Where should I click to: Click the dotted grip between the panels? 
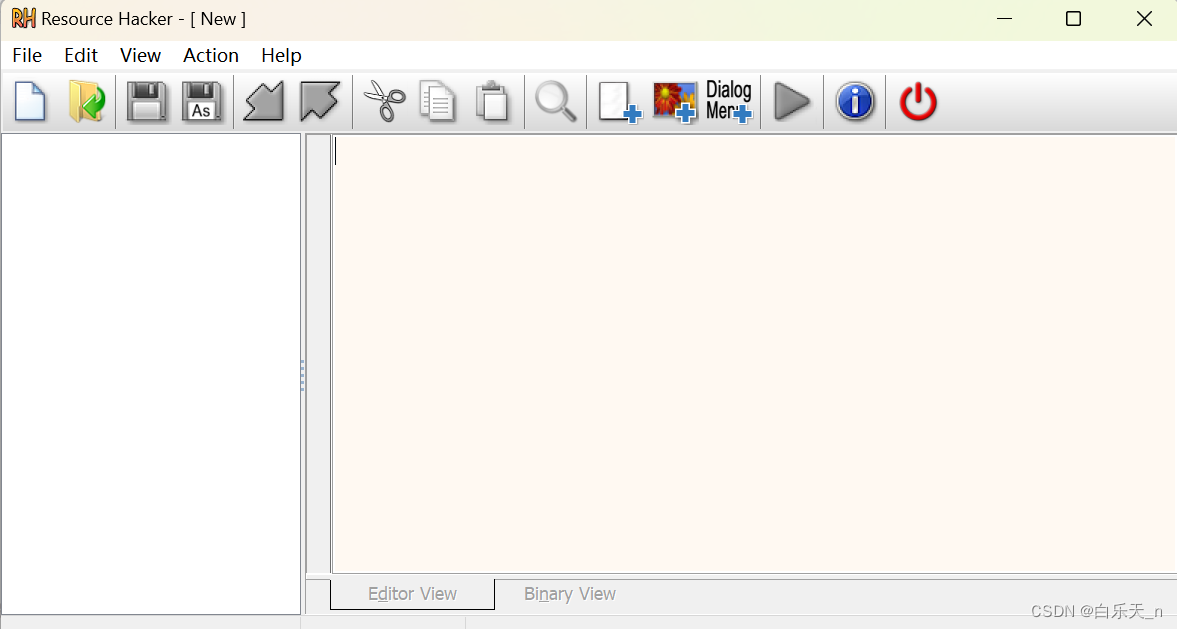303,375
